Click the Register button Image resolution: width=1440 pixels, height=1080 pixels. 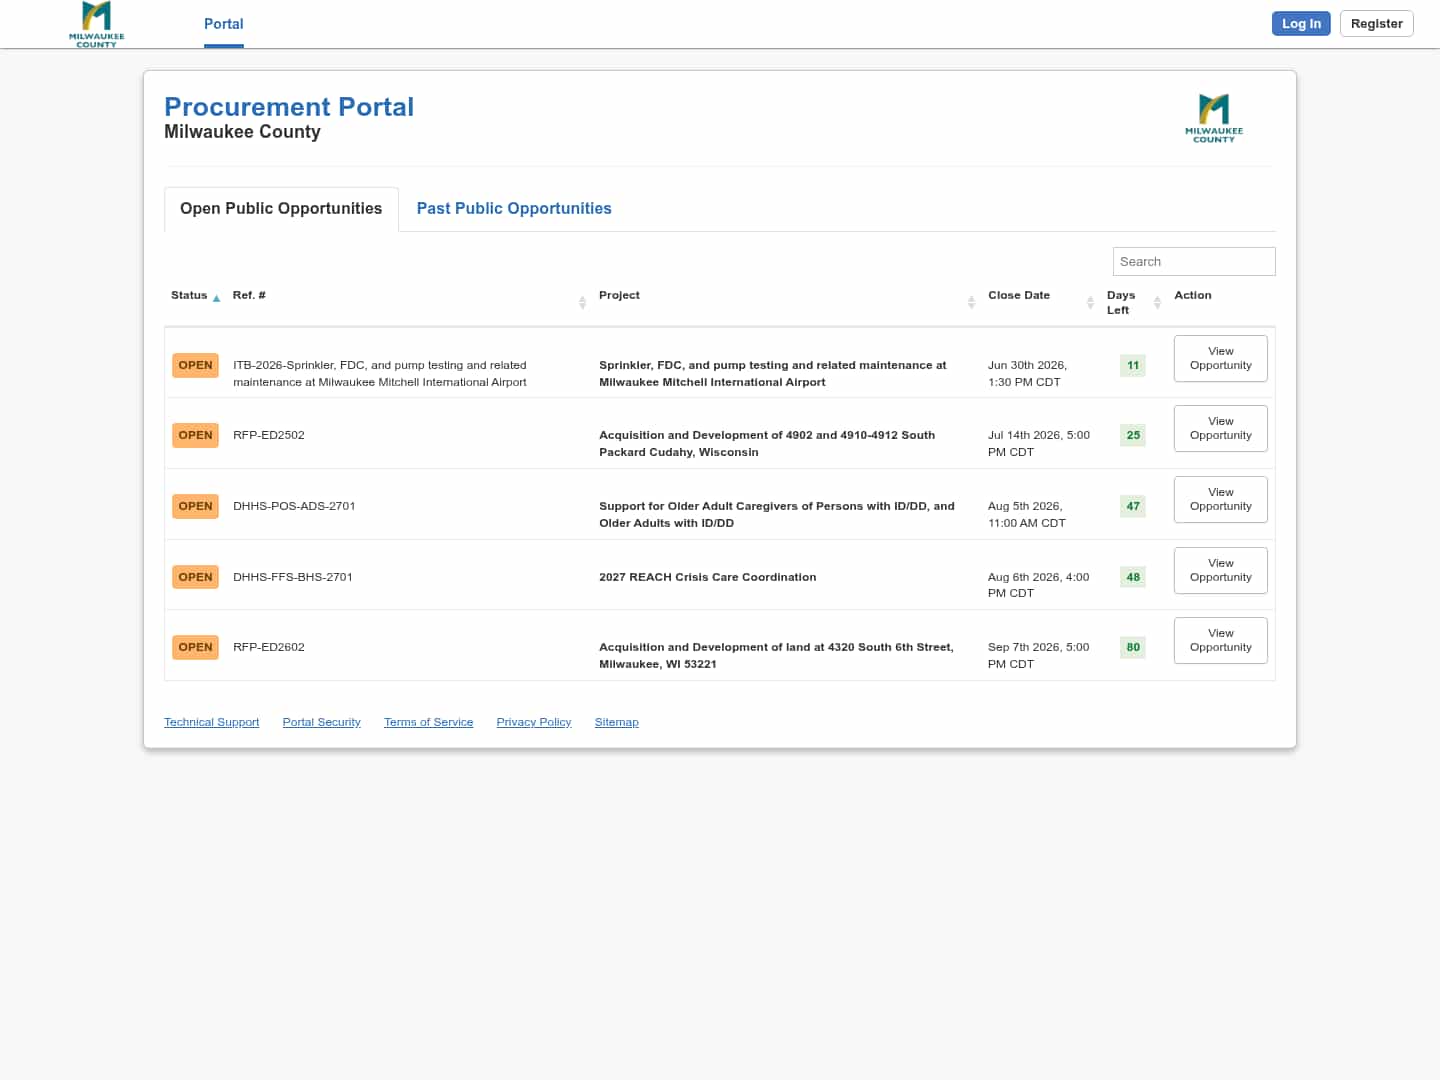pos(1377,24)
